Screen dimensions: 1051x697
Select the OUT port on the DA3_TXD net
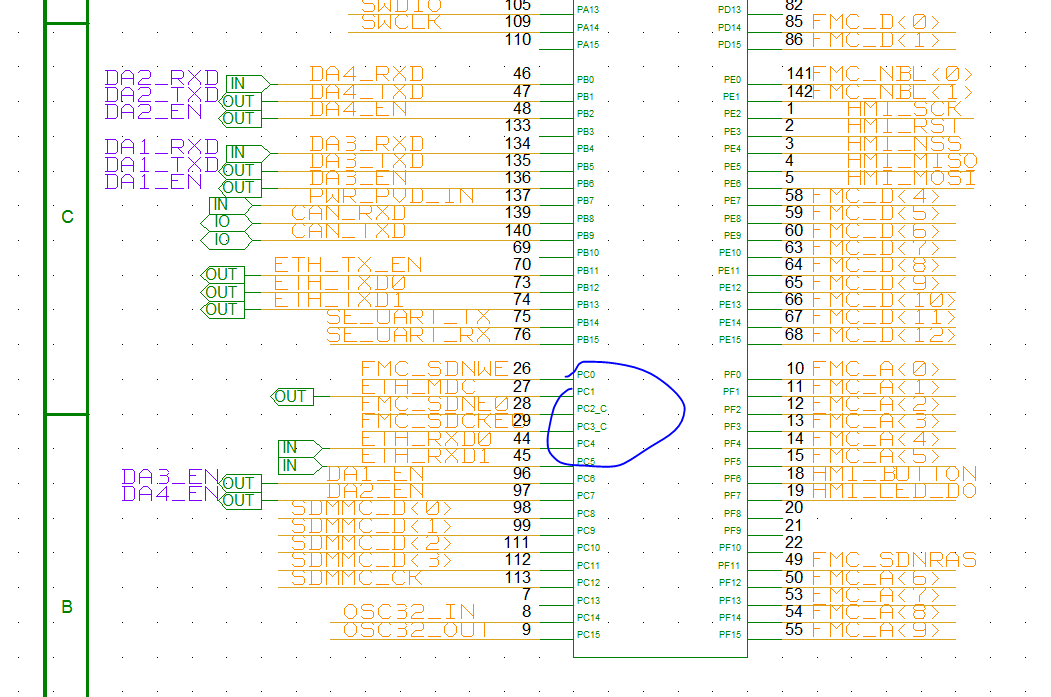coord(239,170)
